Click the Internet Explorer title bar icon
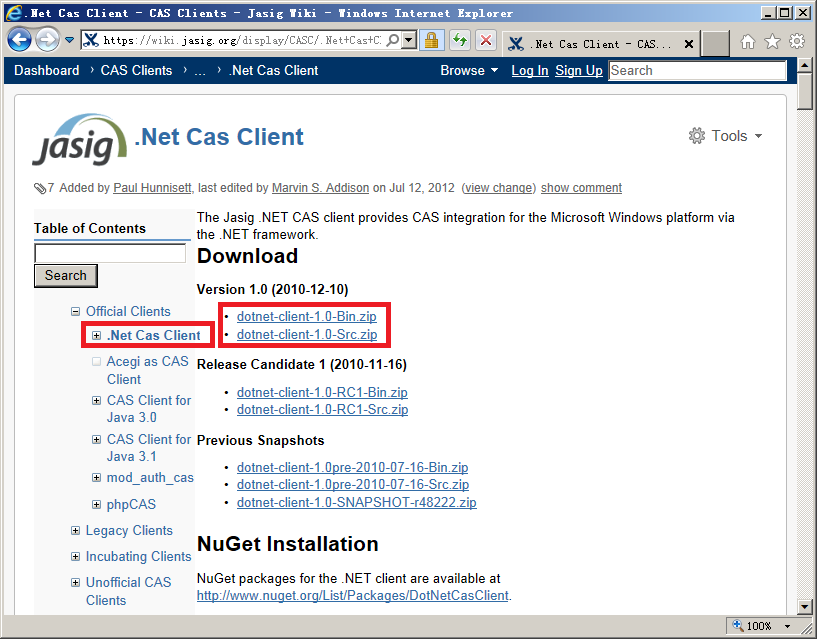Viewport: 817px width, 639px height. pyautogui.click(x=13, y=13)
